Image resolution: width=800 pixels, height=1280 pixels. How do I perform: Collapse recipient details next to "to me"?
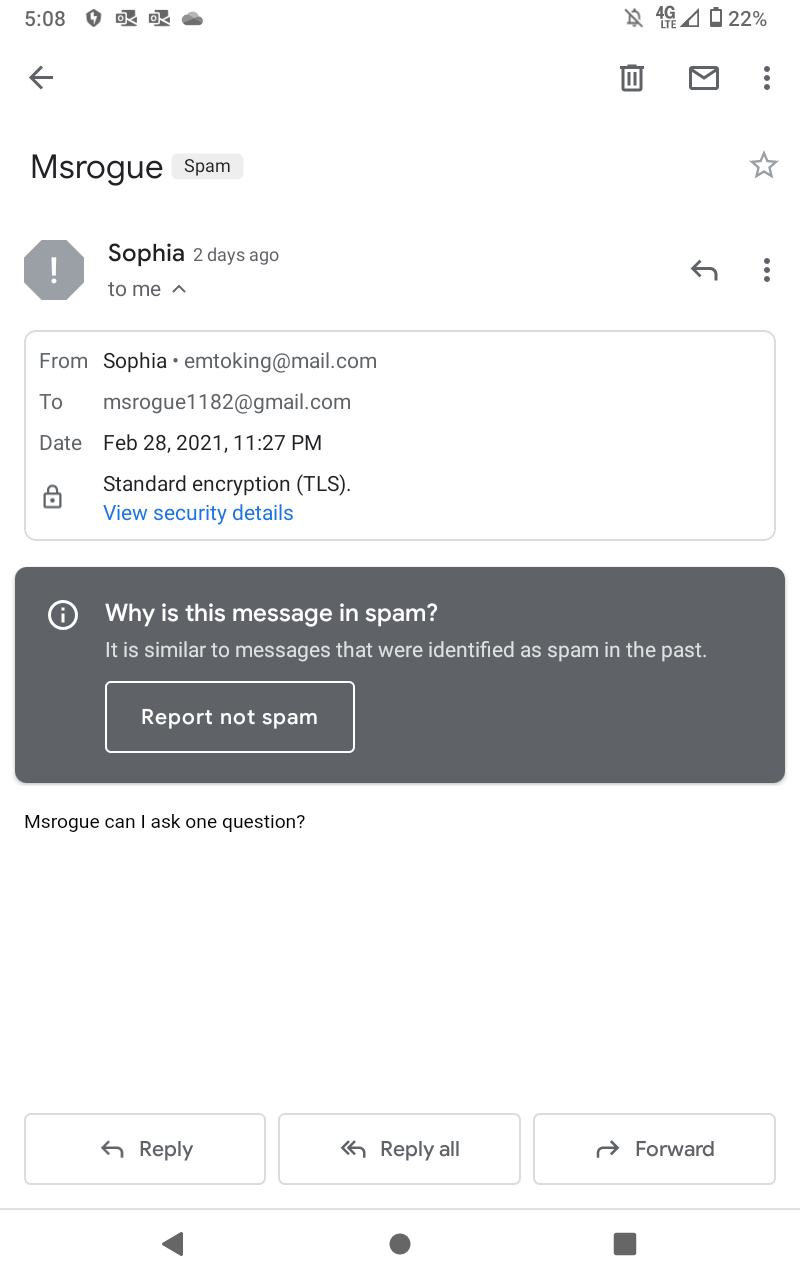[179, 289]
